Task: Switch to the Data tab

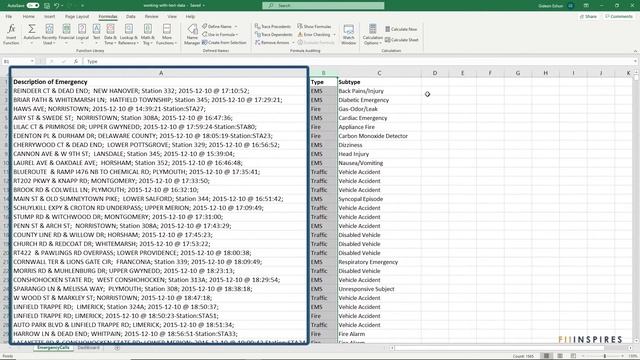Action: [131, 16]
